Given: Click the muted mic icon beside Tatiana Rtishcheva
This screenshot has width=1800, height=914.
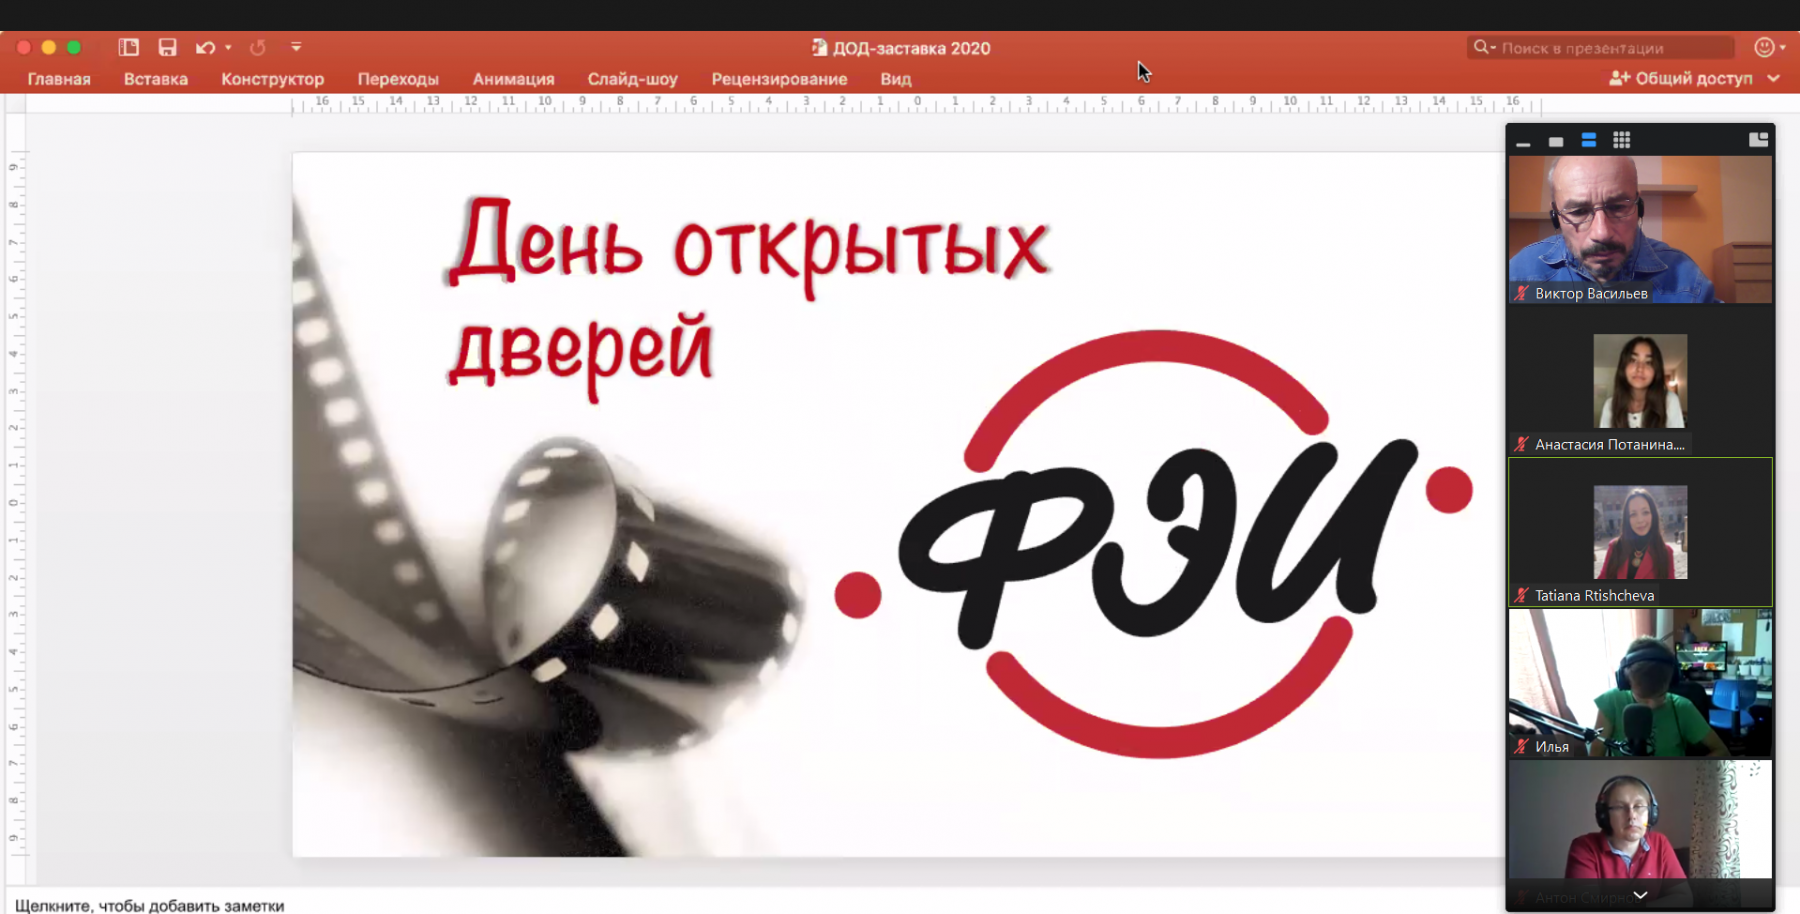Looking at the screenshot, I should [x=1522, y=595].
